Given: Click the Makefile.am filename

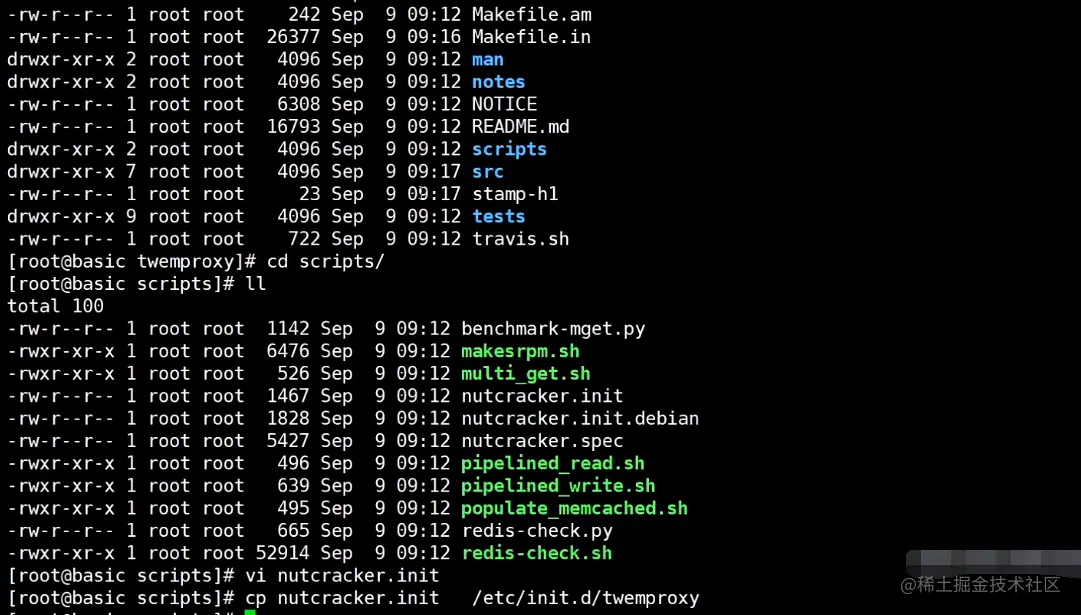Looking at the screenshot, I should (x=531, y=15).
